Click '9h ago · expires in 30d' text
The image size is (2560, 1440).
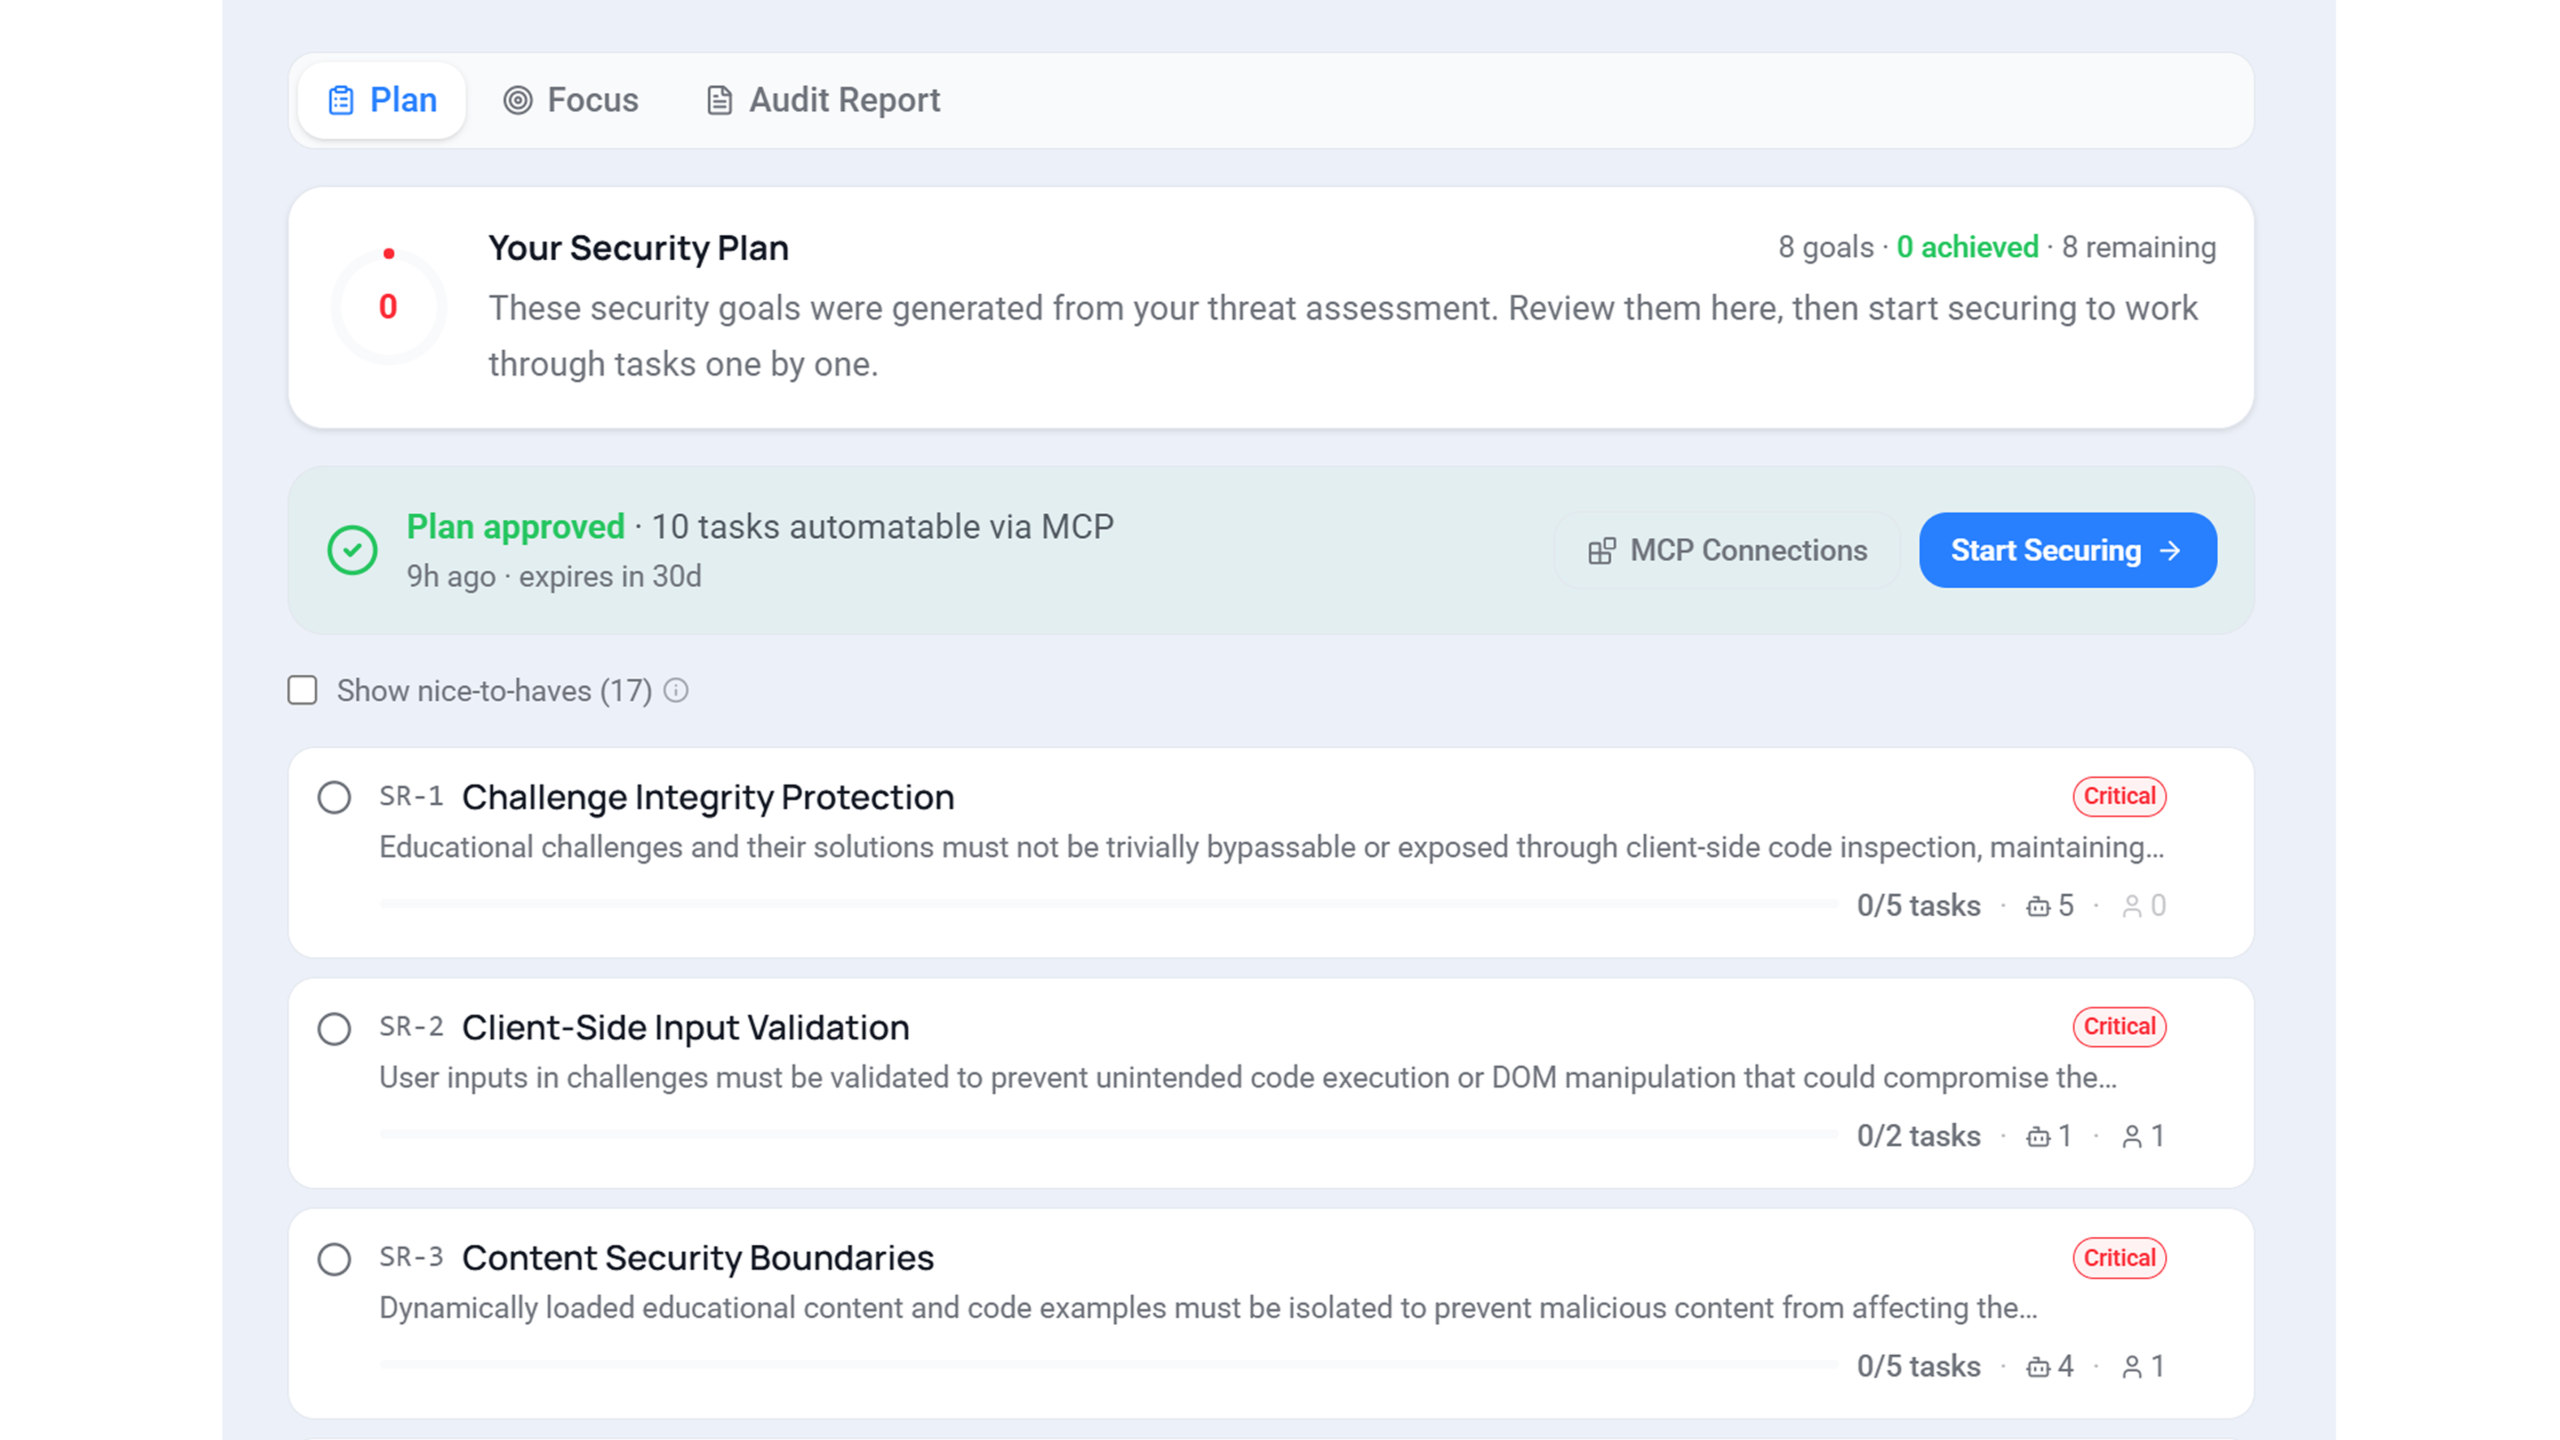click(x=554, y=577)
